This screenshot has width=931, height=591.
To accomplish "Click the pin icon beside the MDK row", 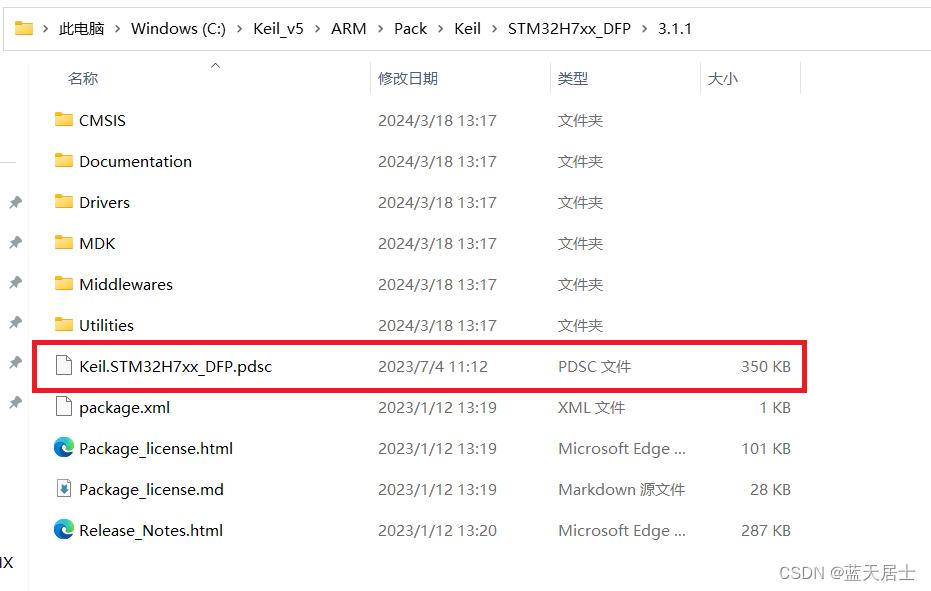I will click(x=15, y=242).
